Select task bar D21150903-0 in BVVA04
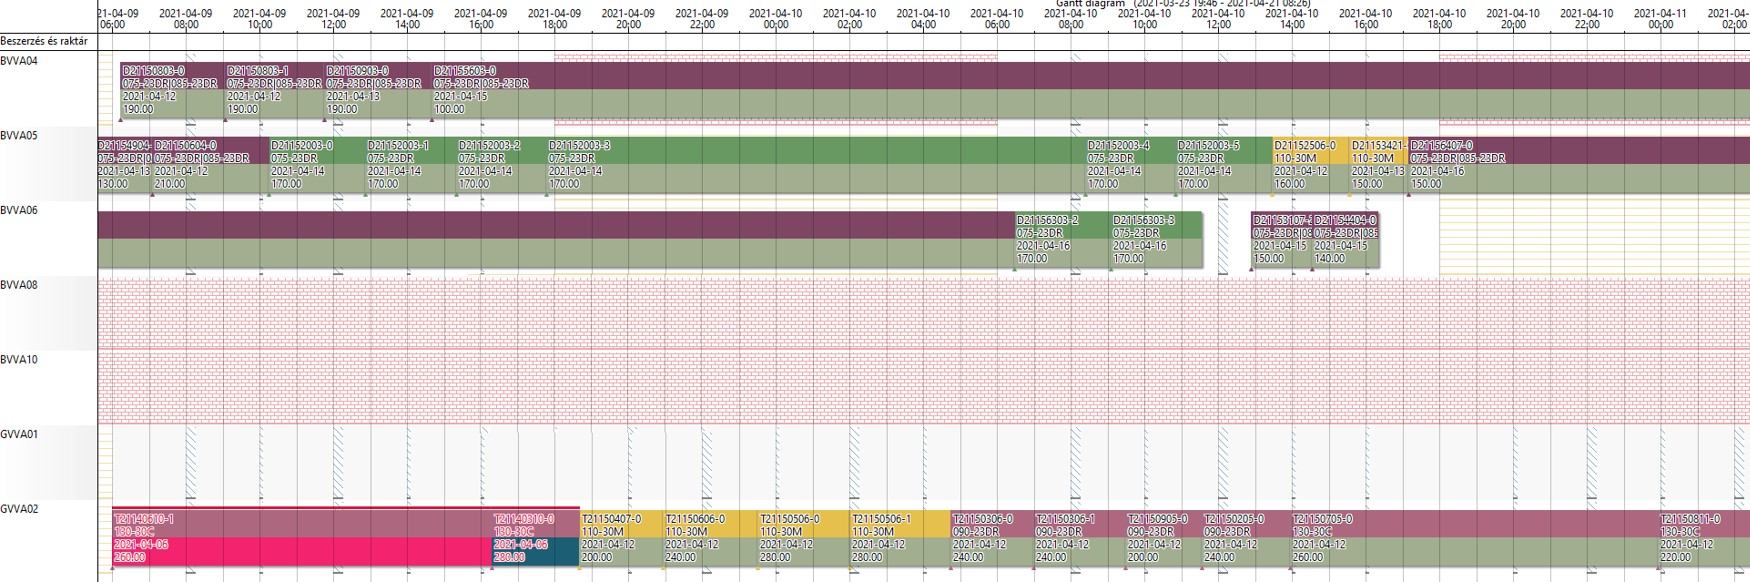 [x=378, y=90]
